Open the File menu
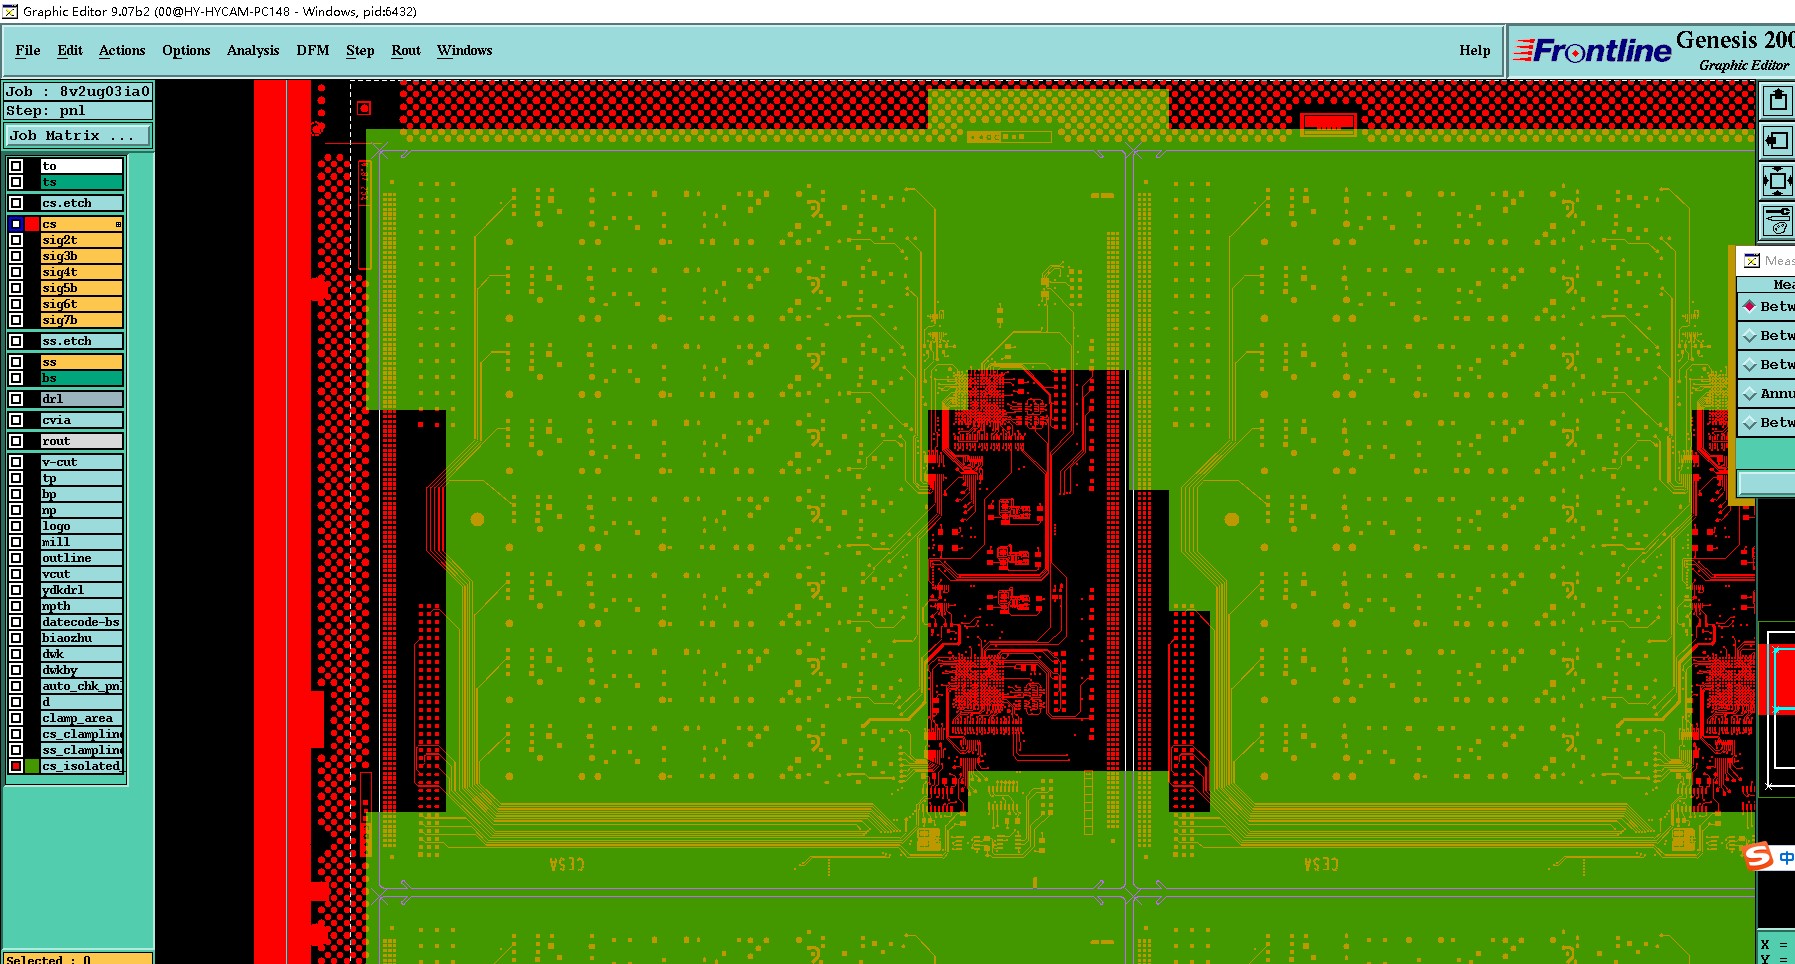1795x964 pixels. coord(28,50)
